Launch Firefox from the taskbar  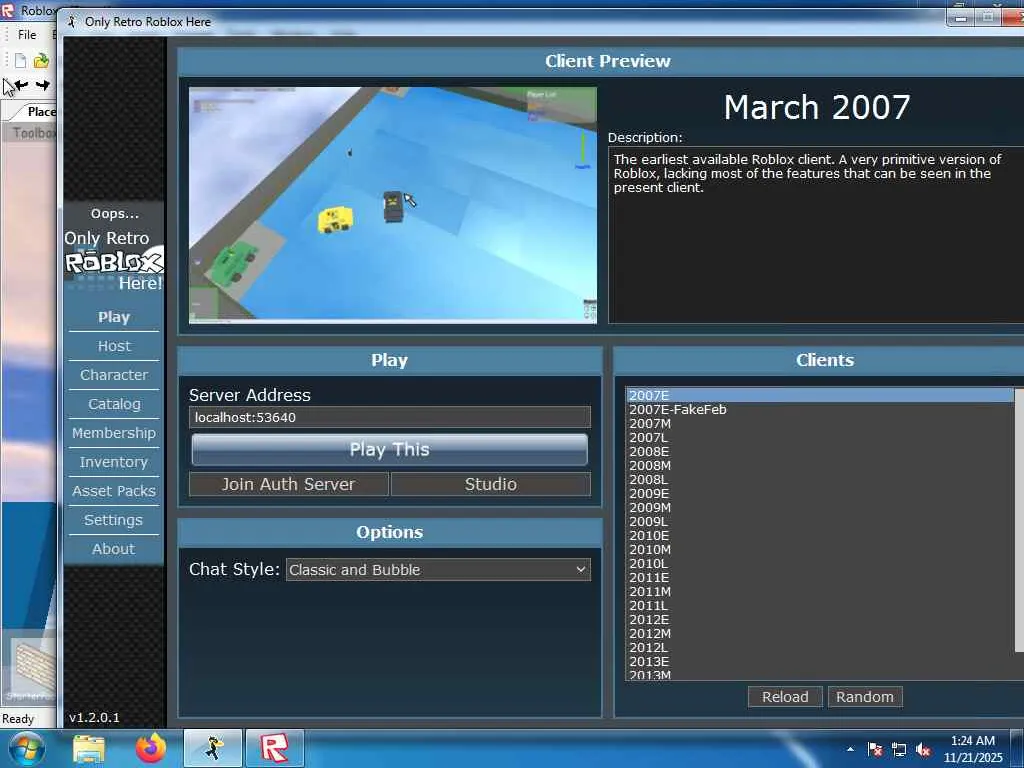click(x=151, y=748)
